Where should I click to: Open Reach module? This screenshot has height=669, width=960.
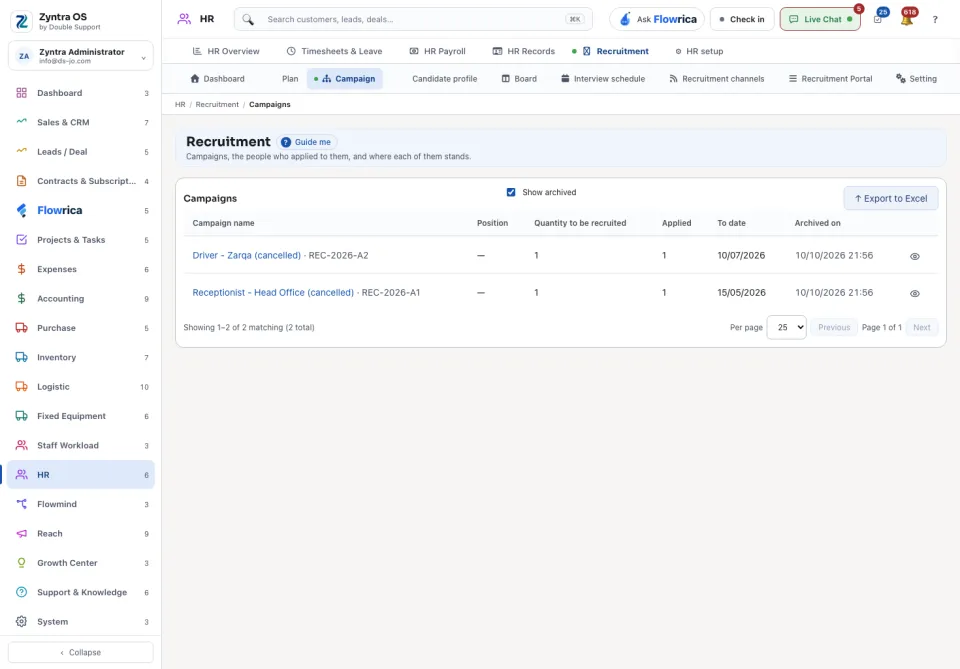click(81, 534)
